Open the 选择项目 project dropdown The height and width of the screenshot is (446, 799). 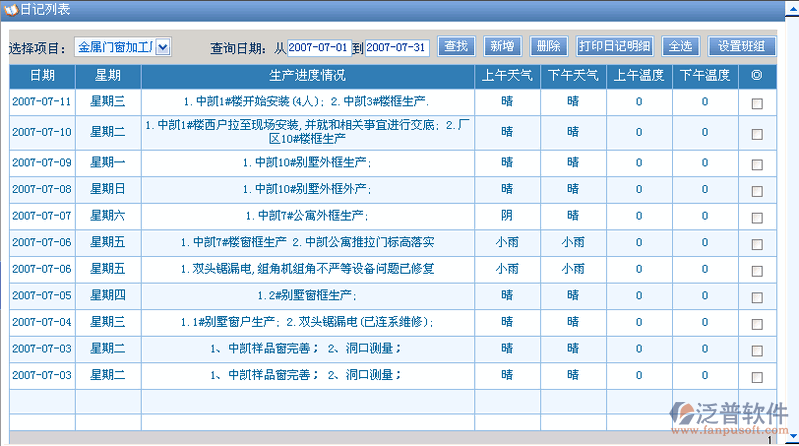[x=163, y=46]
